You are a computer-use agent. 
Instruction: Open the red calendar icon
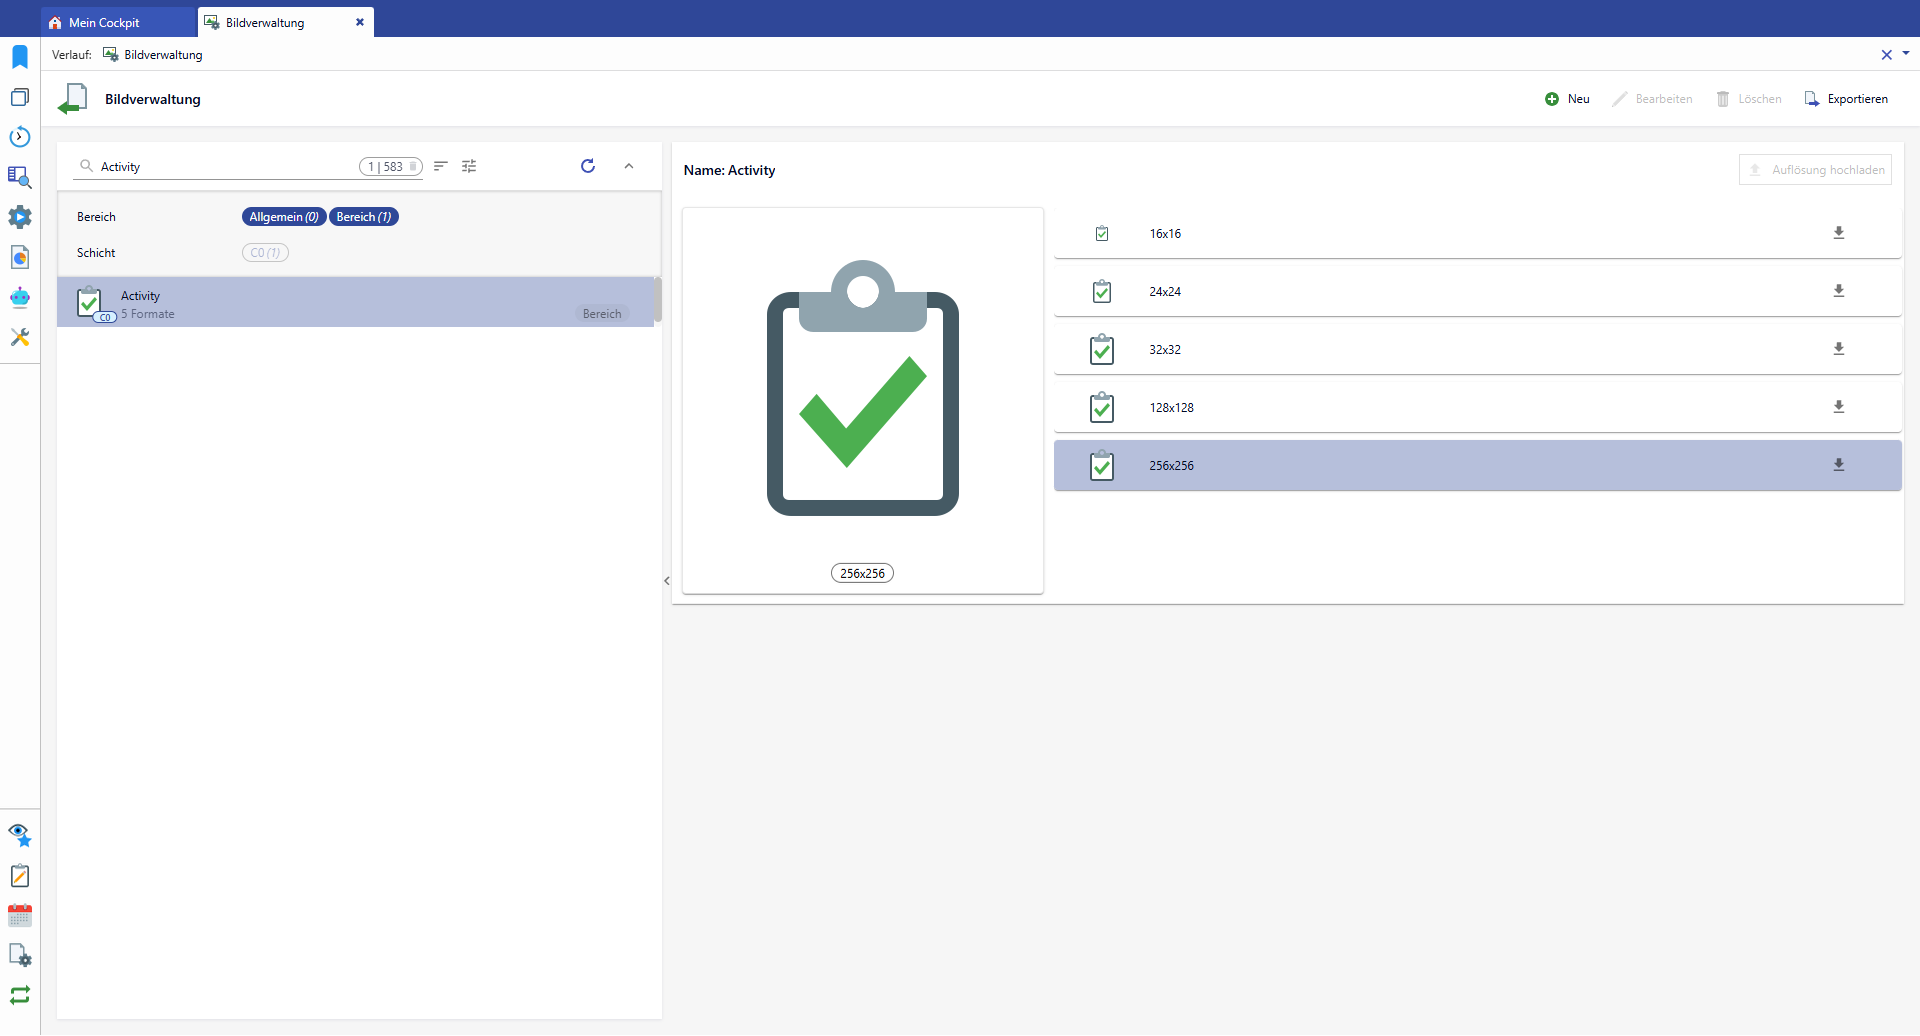20,916
